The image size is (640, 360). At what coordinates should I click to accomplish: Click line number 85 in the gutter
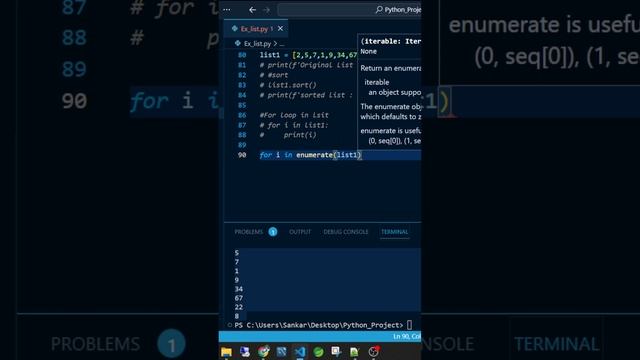(242, 105)
